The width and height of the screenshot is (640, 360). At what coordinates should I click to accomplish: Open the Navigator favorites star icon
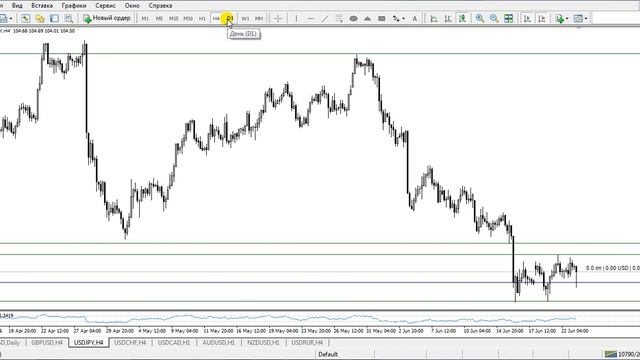tap(40, 18)
